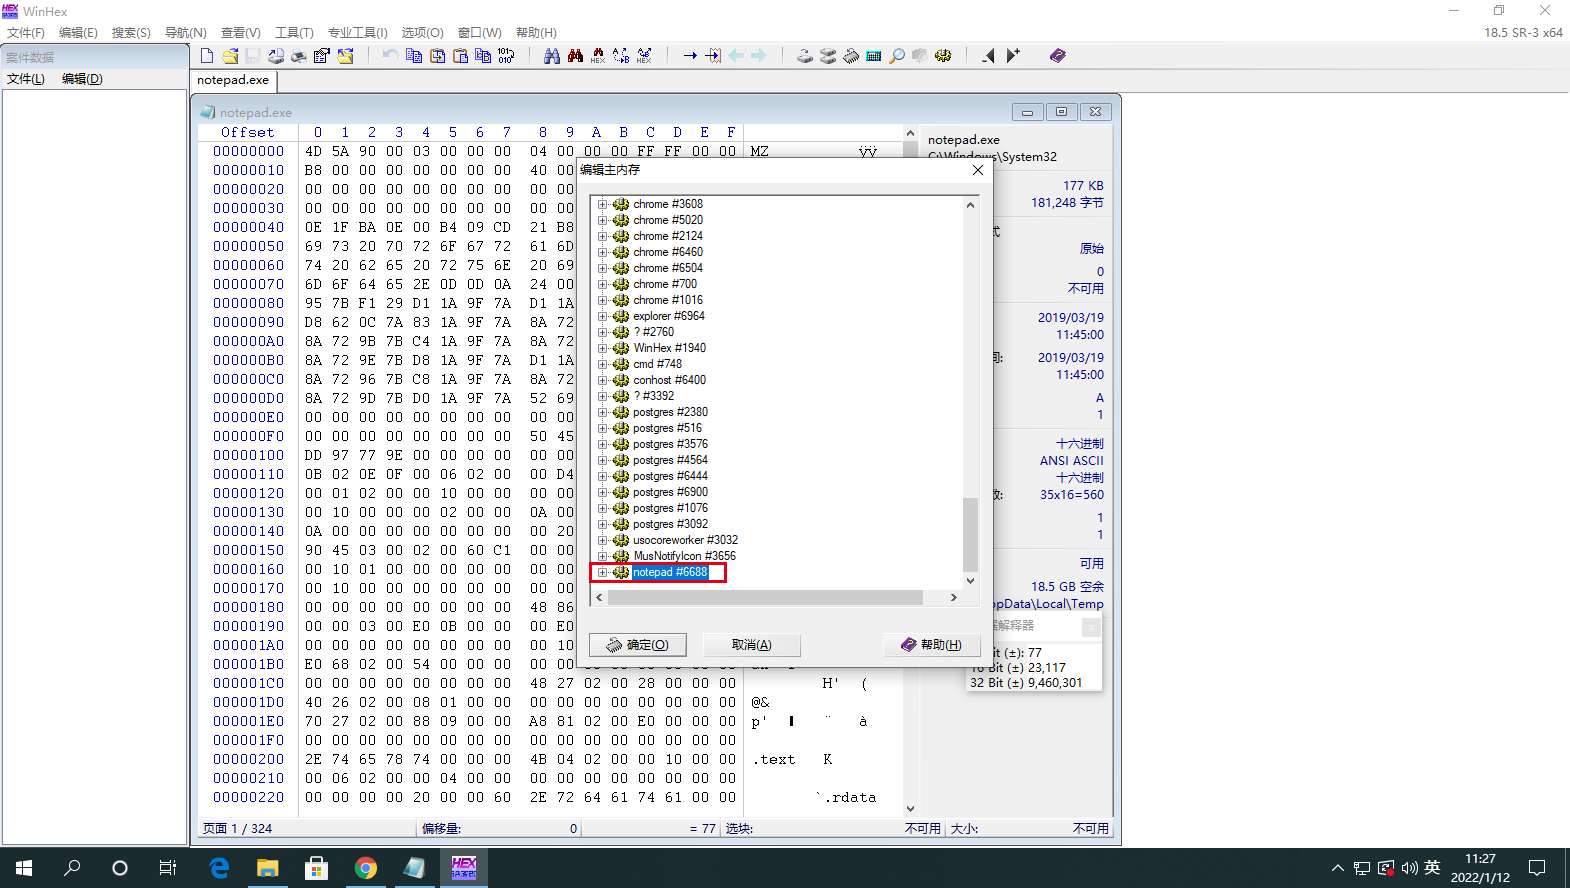Click the New file toolbar icon

(207, 56)
